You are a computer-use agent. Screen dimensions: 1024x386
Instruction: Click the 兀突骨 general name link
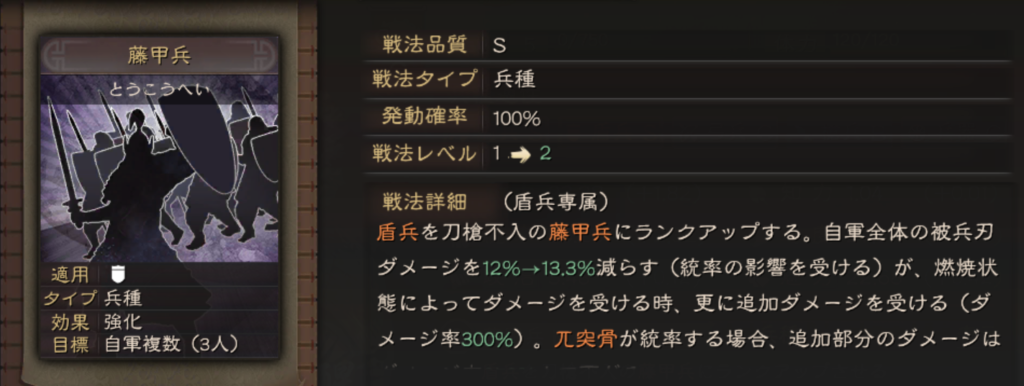[x=586, y=339]
